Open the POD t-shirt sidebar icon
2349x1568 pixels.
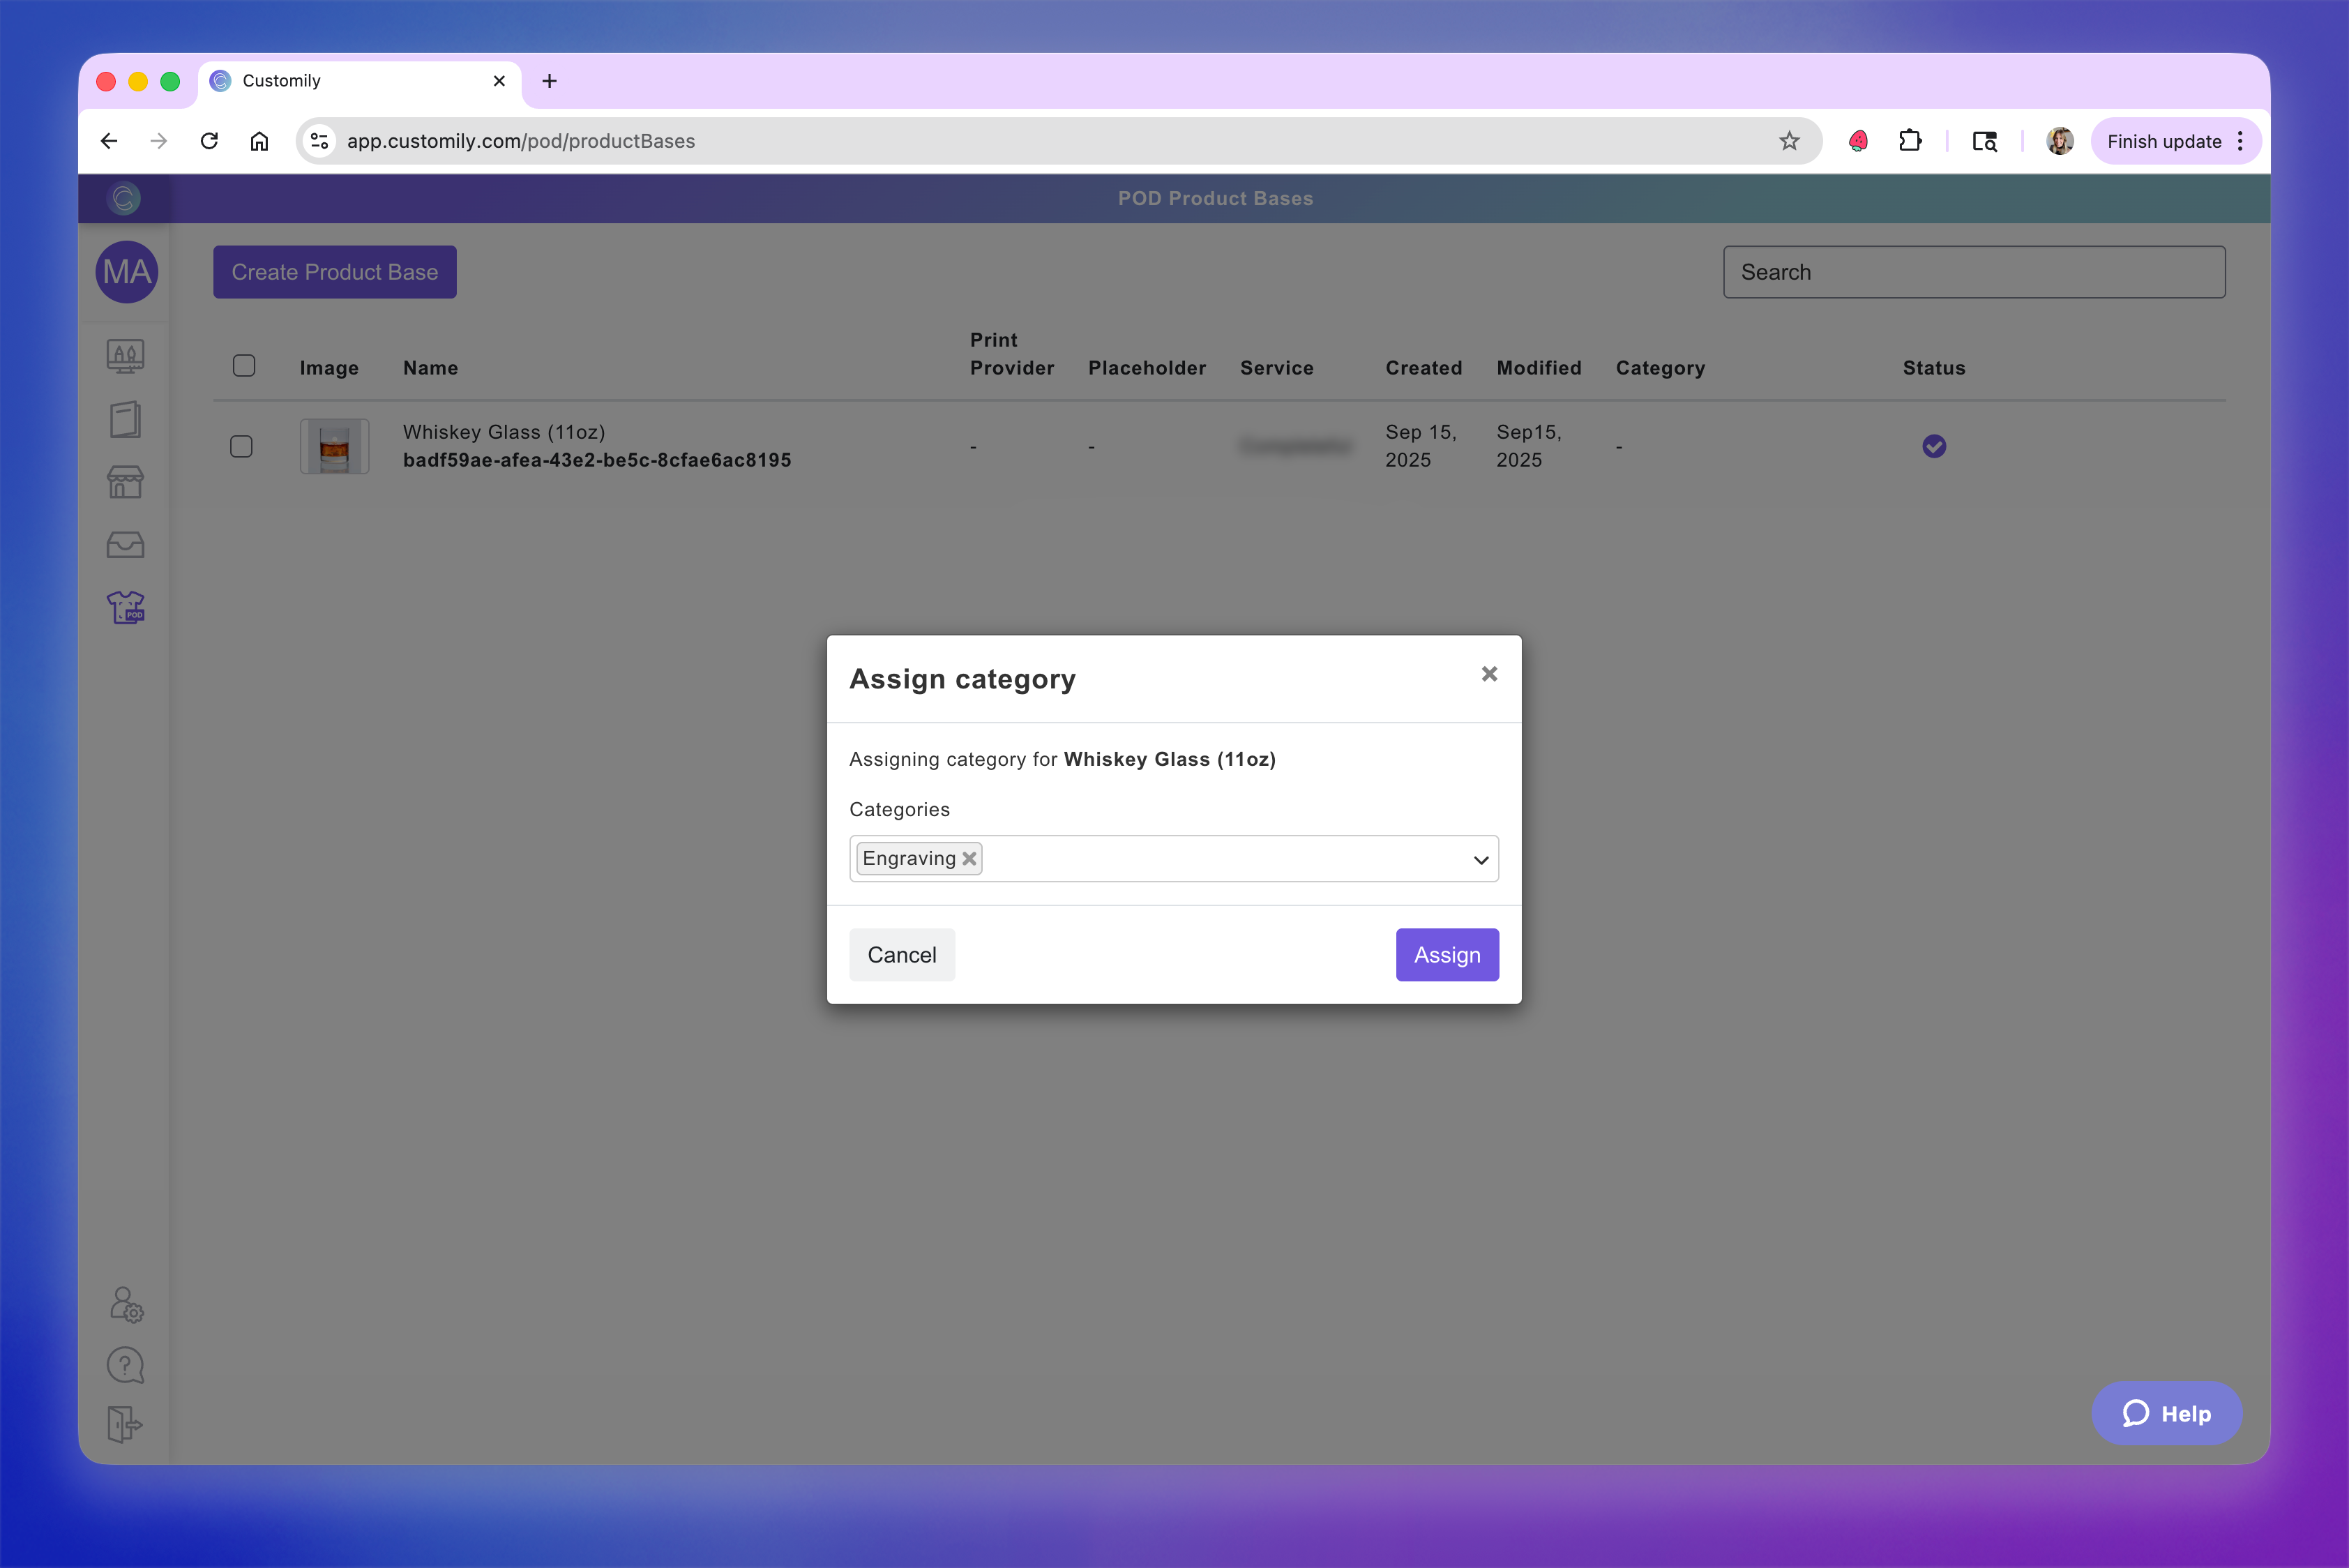pos(125,607)
